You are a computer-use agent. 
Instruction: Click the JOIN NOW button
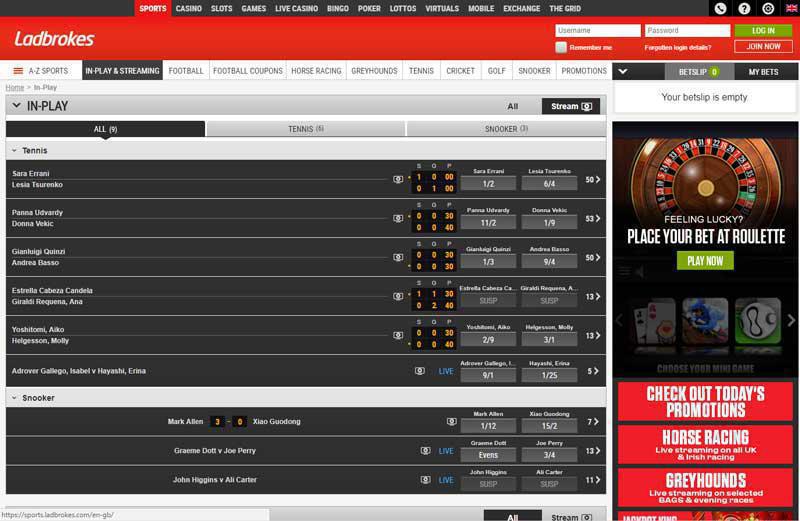point(763,46)
